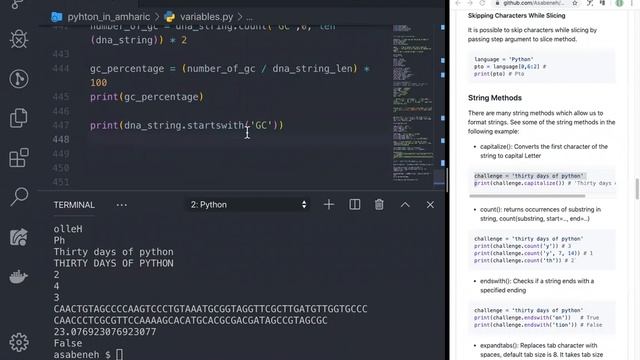Click 'THIRTY DAYS OF PYTHON' terminal output
The image size is (640, 360).
tap(113, 263)
